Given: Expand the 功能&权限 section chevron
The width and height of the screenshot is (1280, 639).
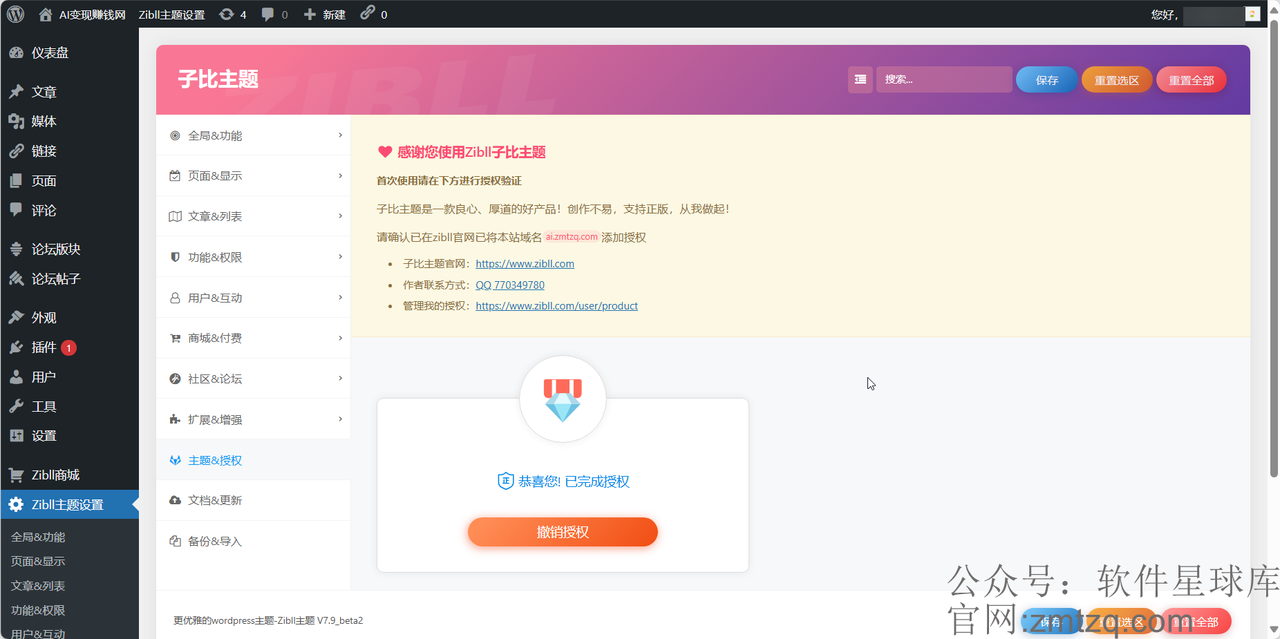Looking at the screenshot, I should 340,257.
